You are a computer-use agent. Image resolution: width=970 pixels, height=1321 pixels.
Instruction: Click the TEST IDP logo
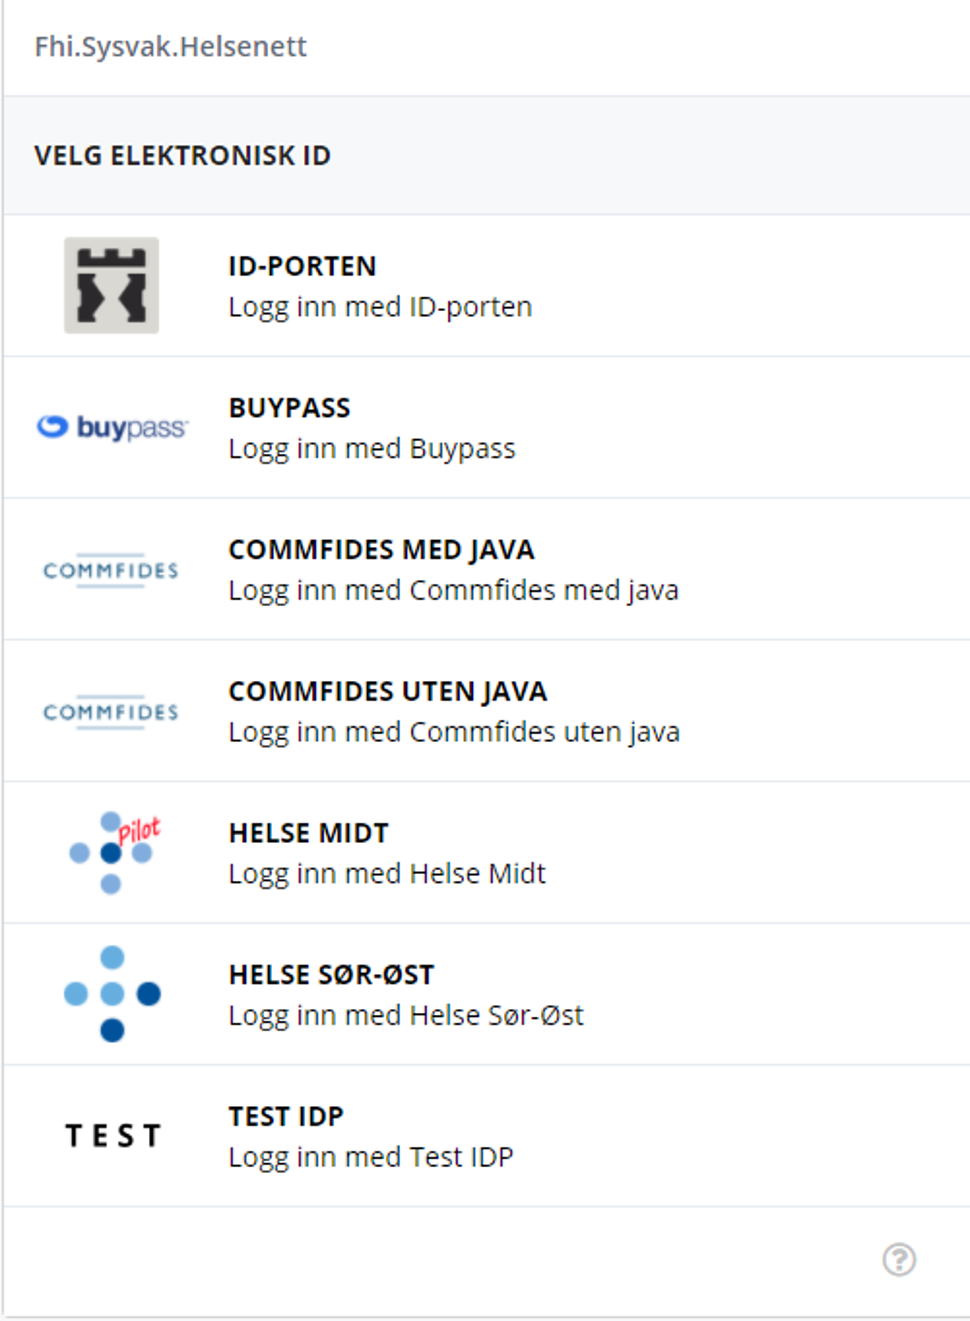pos(113,1136)
